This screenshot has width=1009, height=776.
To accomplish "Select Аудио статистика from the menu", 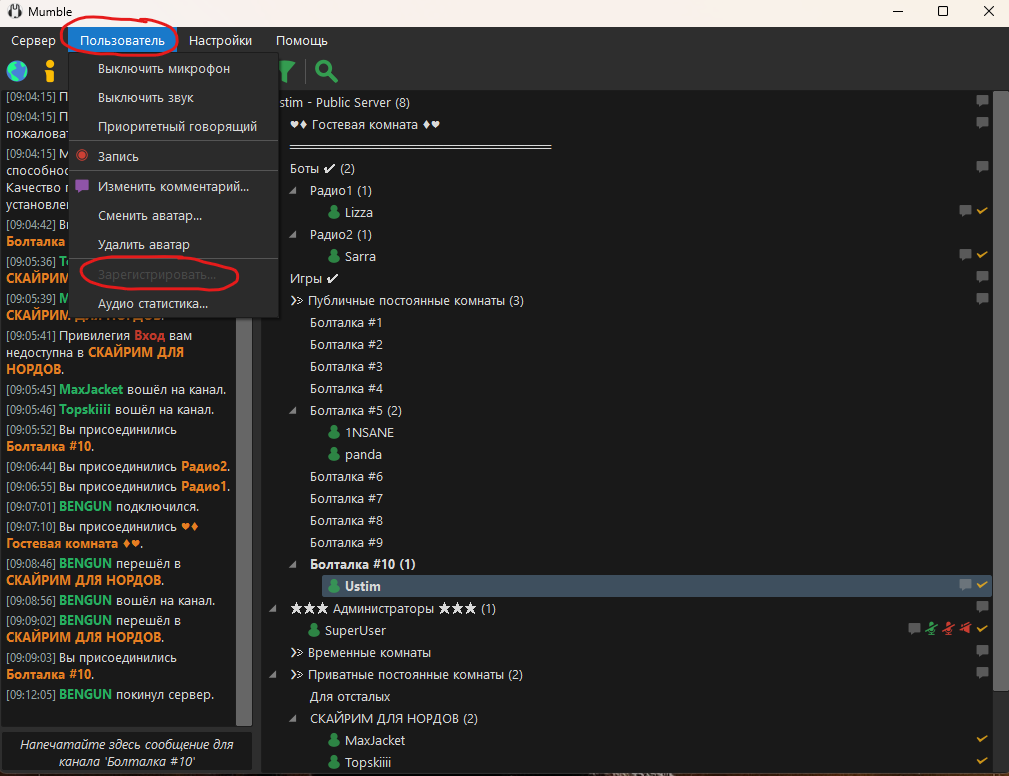I will click(153, 304).
